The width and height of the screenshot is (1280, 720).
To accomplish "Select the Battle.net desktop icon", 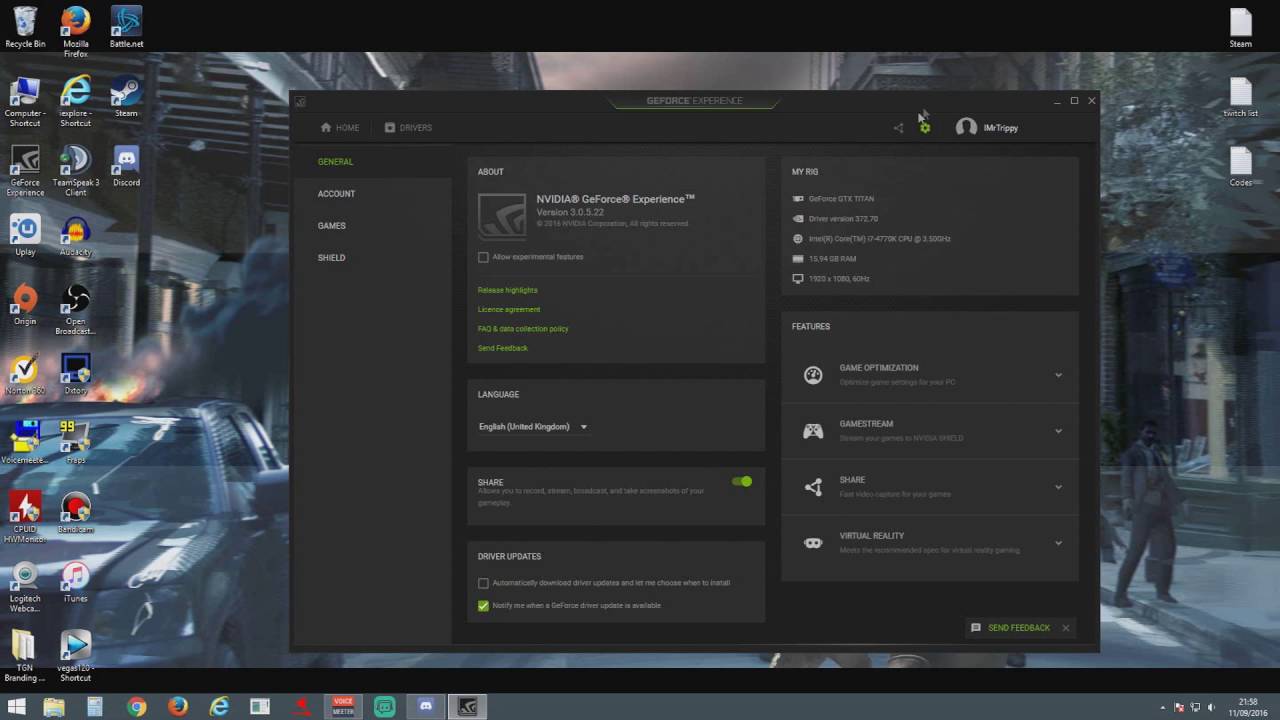I will click(x=126, y=27).
